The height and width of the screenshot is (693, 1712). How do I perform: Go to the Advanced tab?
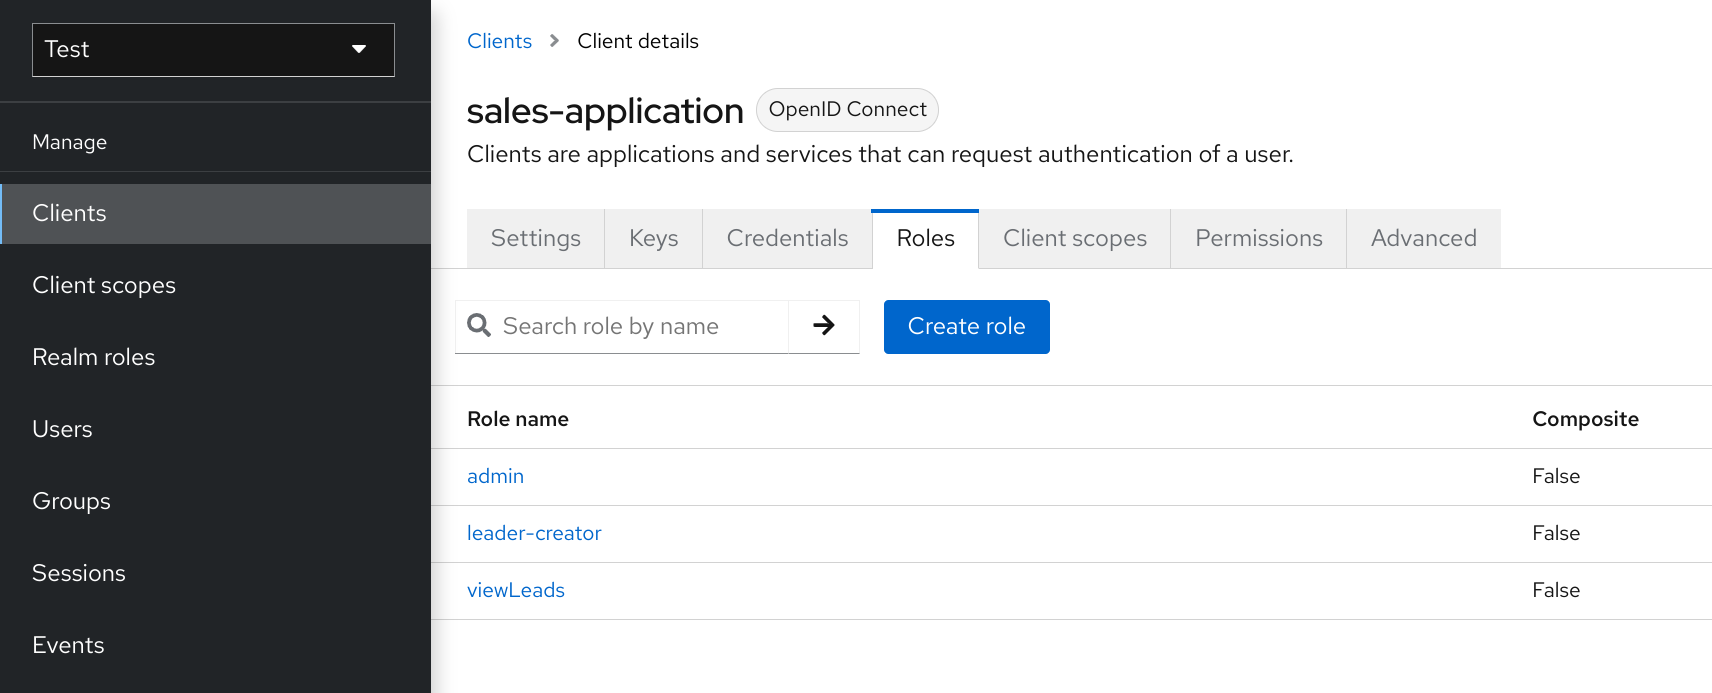point(1423,239)
